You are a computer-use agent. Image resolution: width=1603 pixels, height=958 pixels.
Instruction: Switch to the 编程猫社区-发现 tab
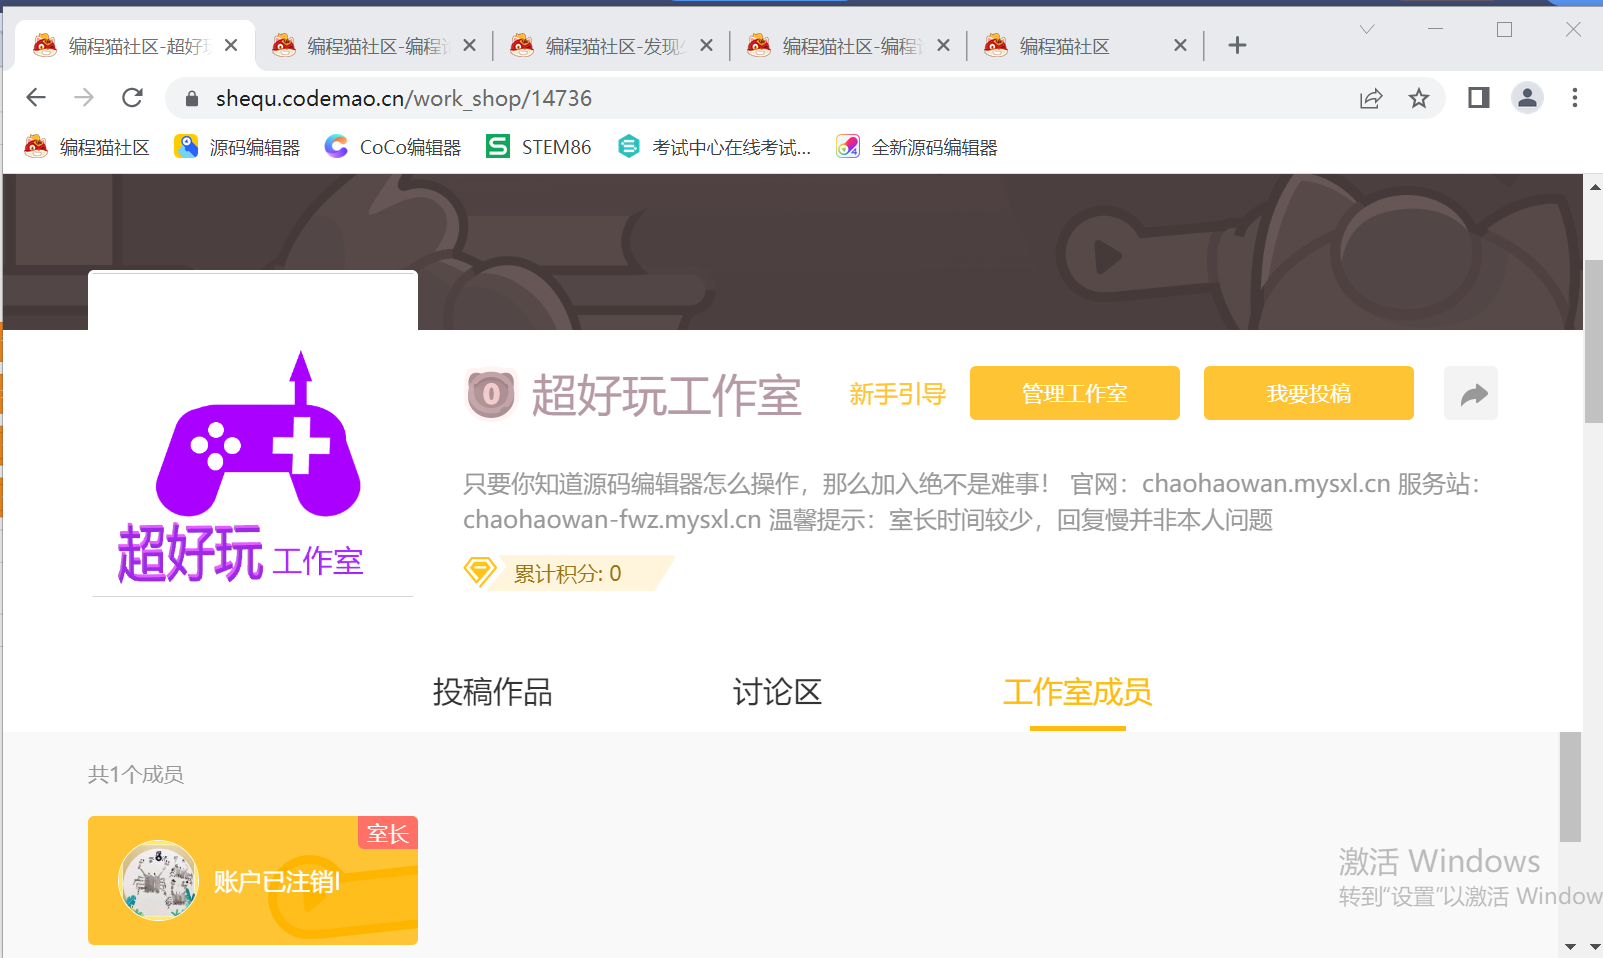pos(611,45)
